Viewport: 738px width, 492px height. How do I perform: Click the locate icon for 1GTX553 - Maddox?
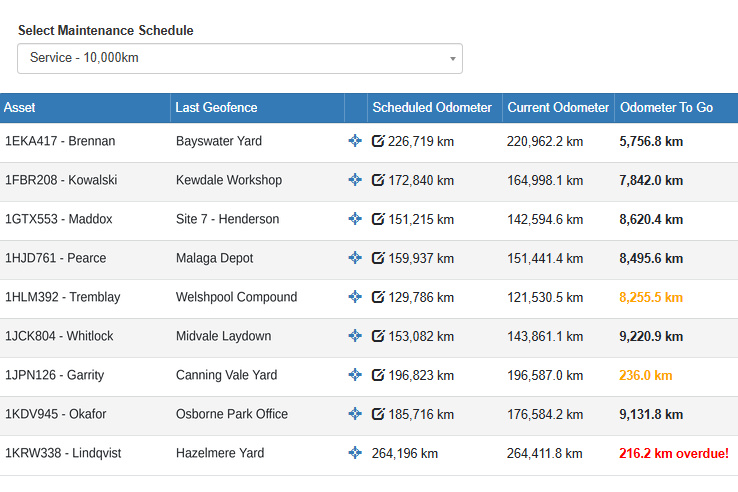click(x=355, y=219)
